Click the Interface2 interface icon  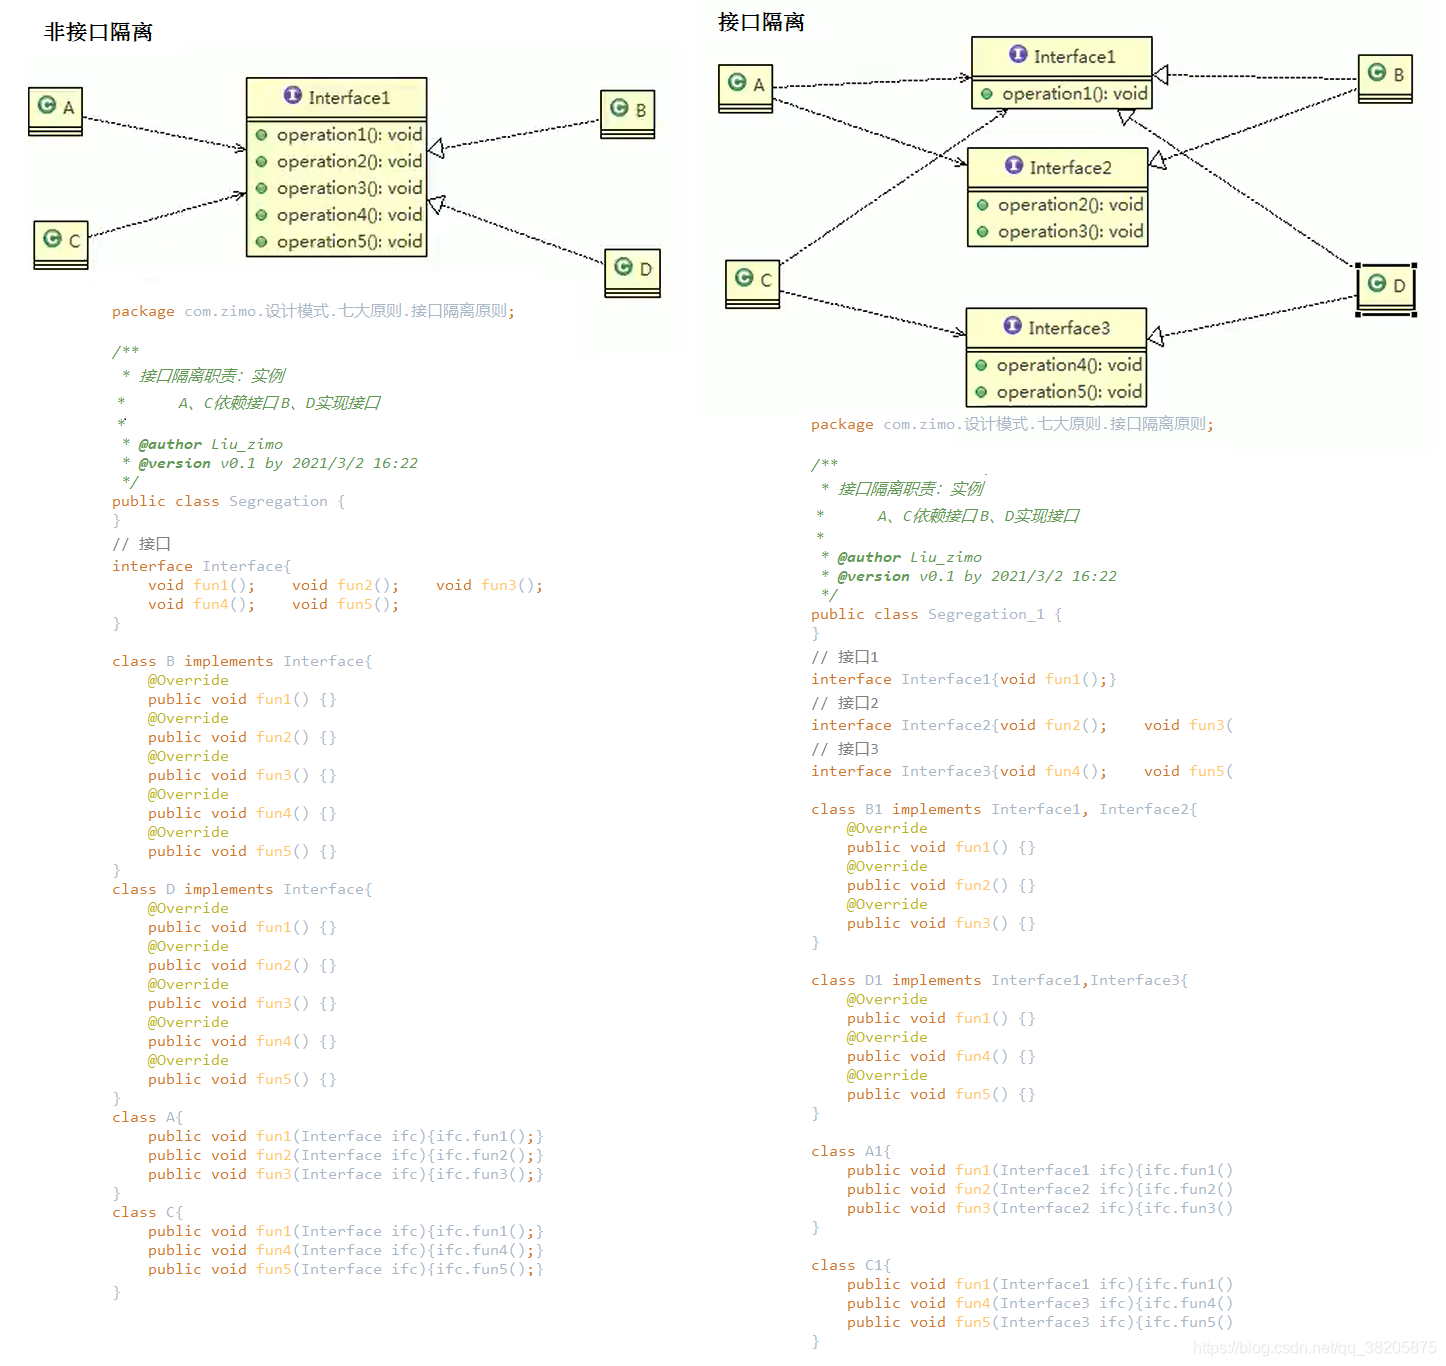[1014, 165]
